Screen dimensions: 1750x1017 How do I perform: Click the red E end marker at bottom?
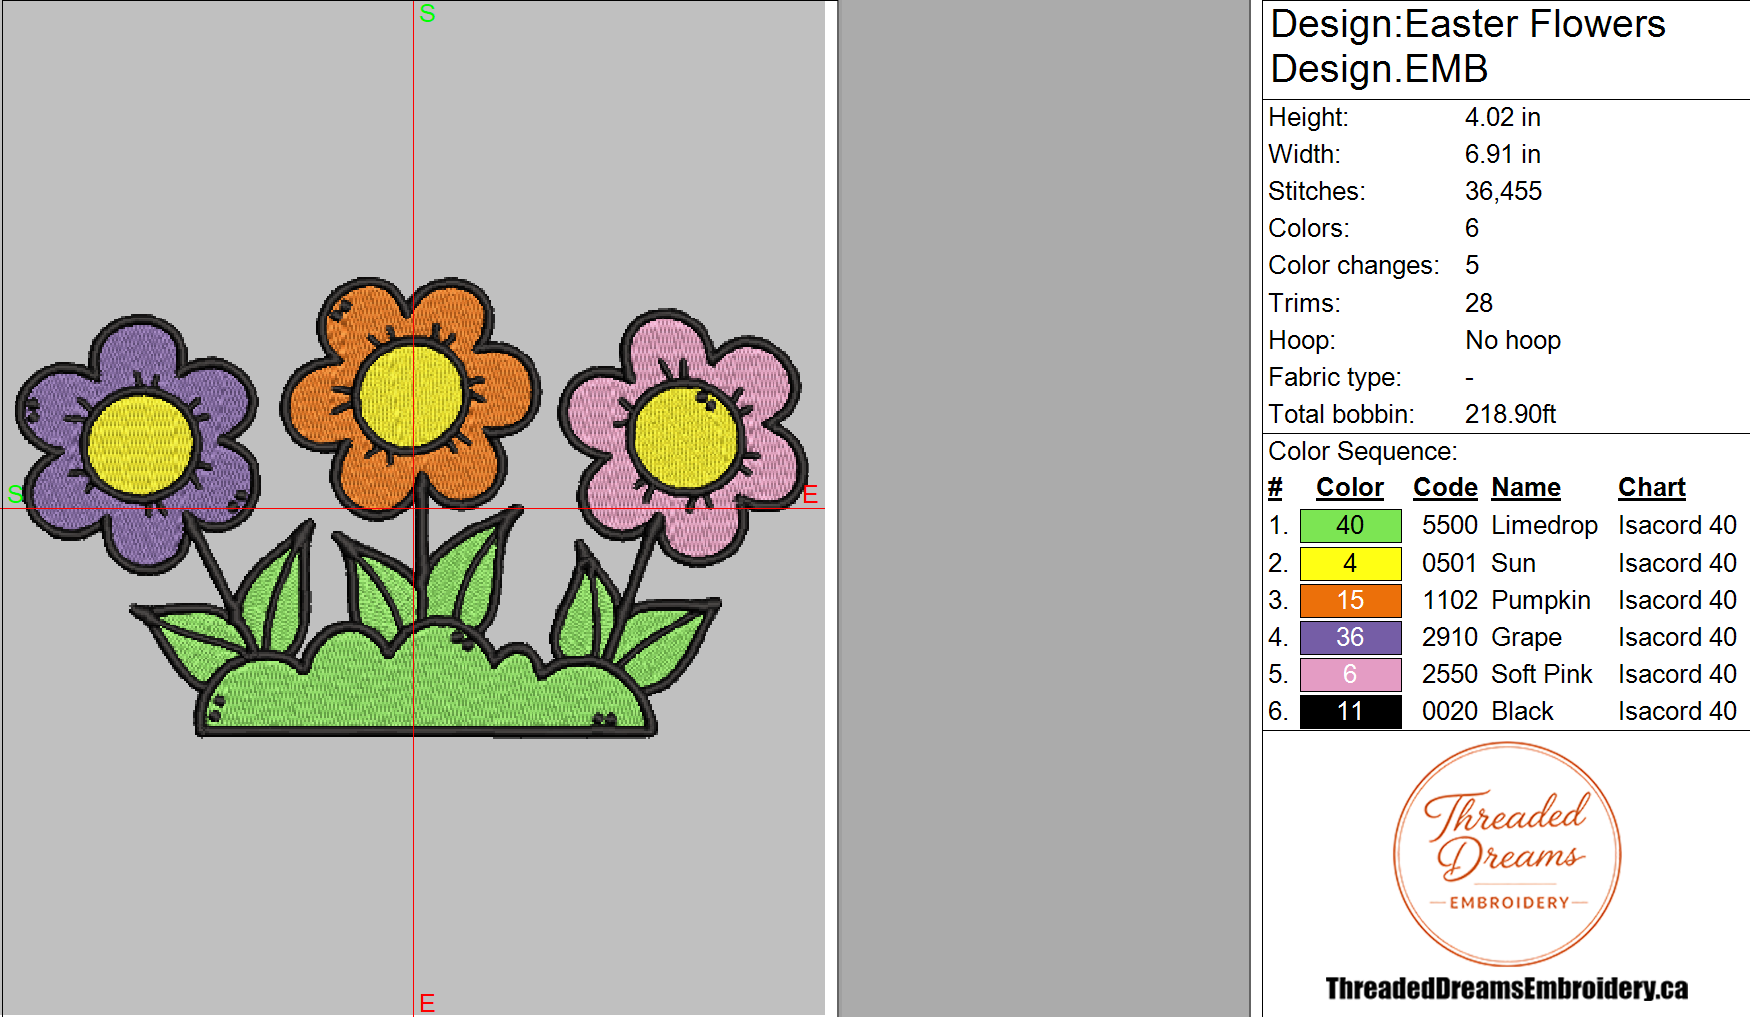click(427, 1003)
